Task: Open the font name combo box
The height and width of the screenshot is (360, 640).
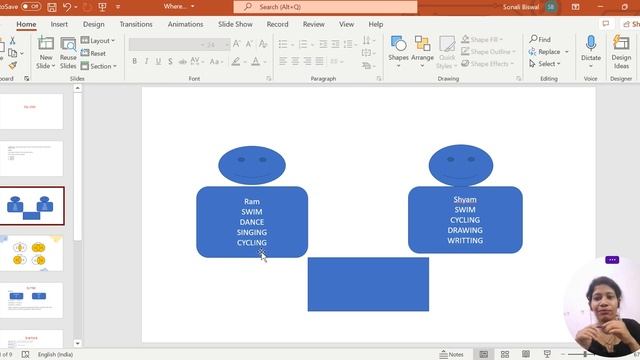Action: [167, 44]
